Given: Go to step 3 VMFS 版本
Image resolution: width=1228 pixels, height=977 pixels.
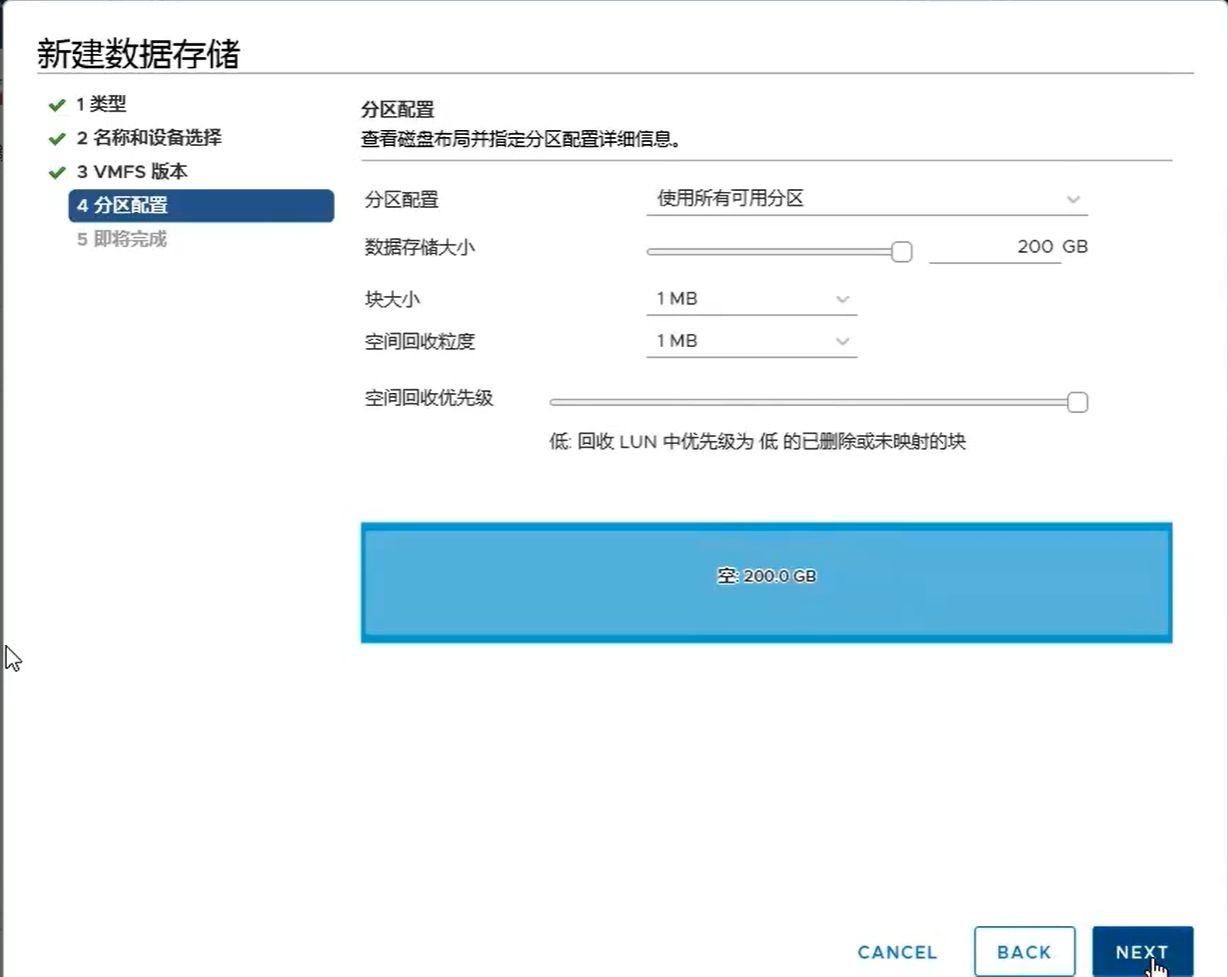Looking at the screenshot, I should click(x=132, y=172).
